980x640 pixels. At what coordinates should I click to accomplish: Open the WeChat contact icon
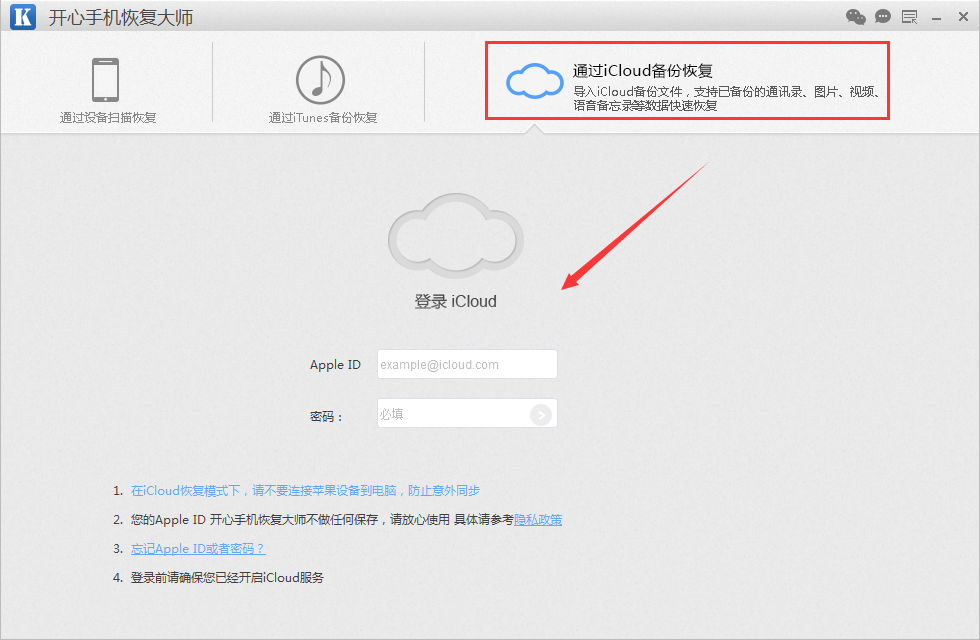click(856, 17)
